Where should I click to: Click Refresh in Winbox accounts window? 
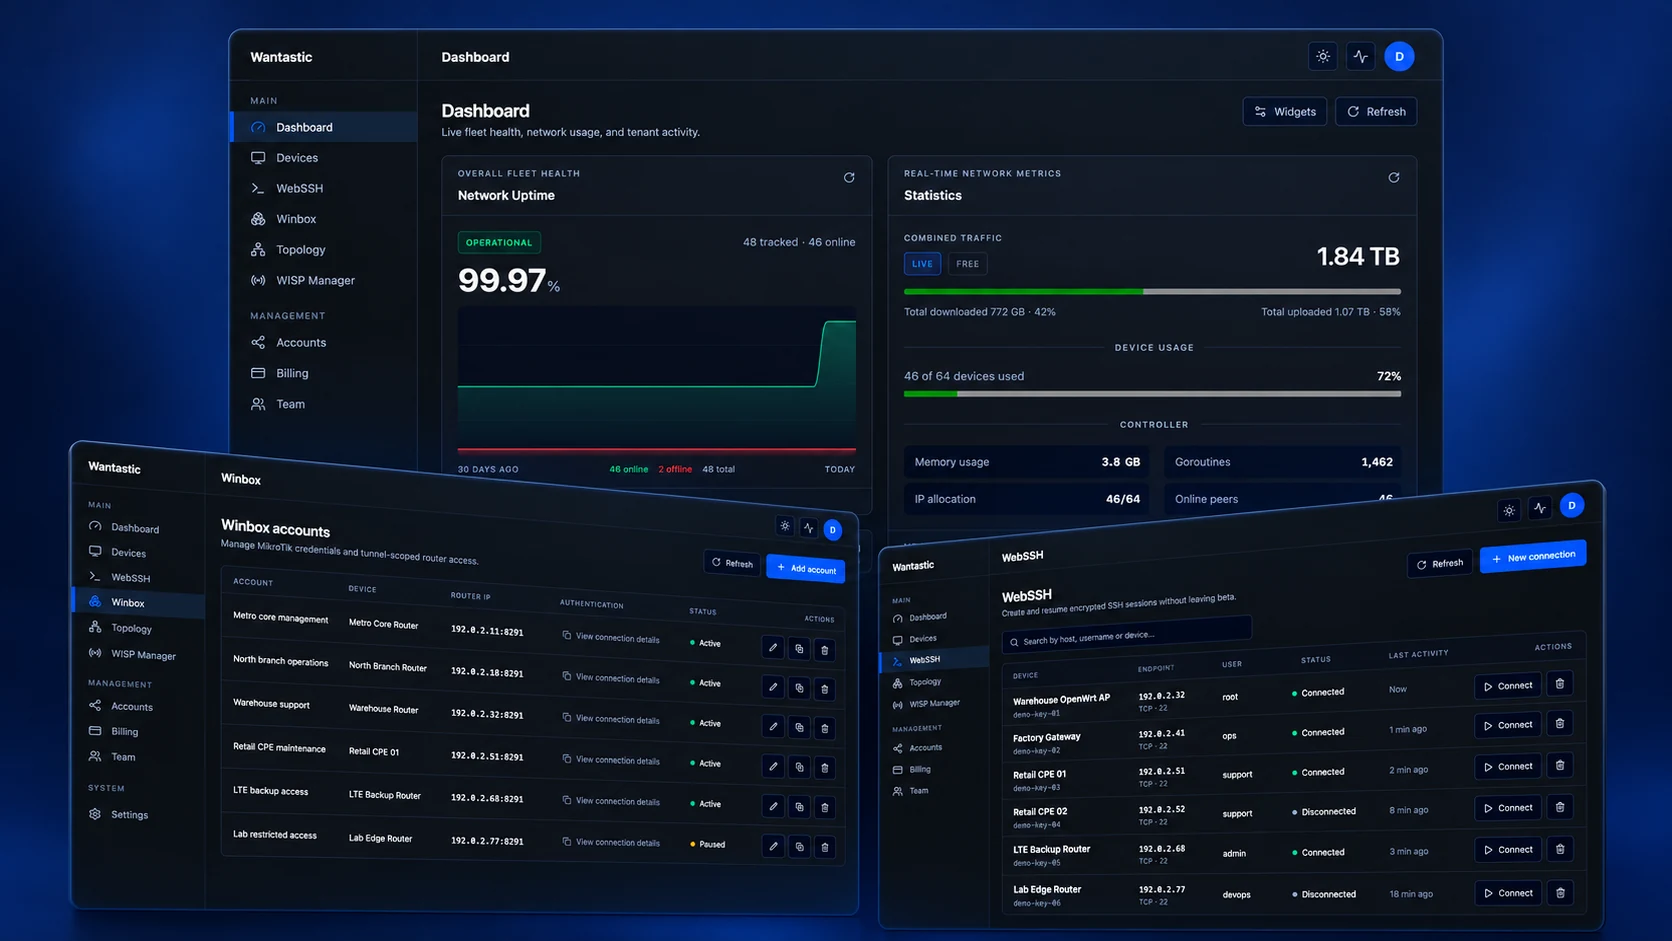[733, 563]
